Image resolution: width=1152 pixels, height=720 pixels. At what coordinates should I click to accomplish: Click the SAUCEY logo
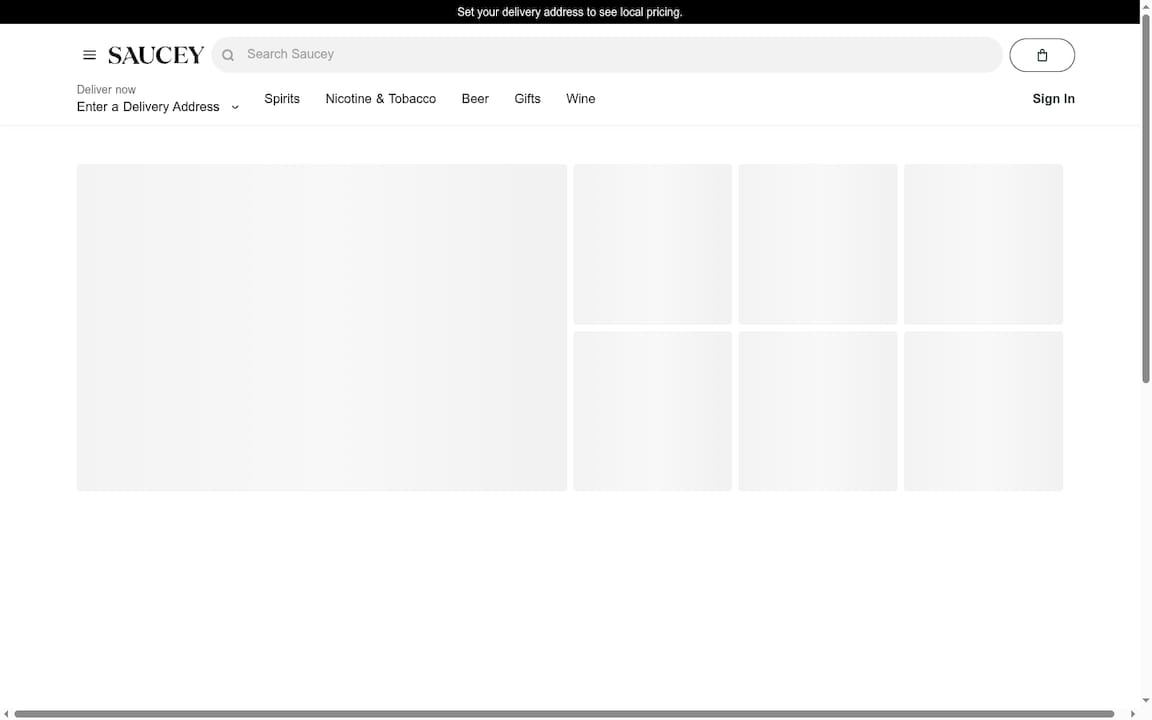[x=155, y=55]
